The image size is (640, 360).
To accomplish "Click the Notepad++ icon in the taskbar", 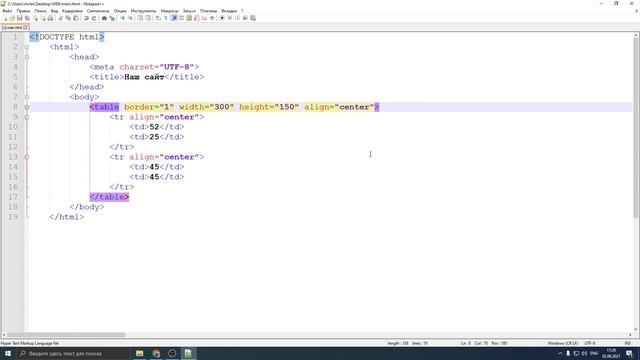I will click(x=188, y=353).
